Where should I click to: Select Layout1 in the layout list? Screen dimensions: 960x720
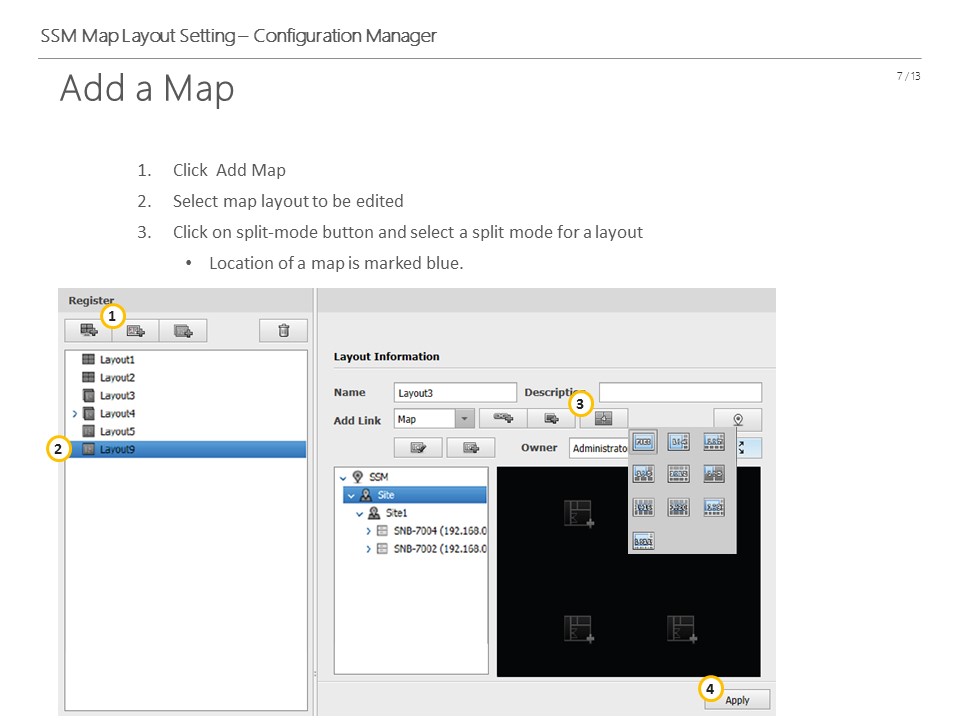click(117, 359)
